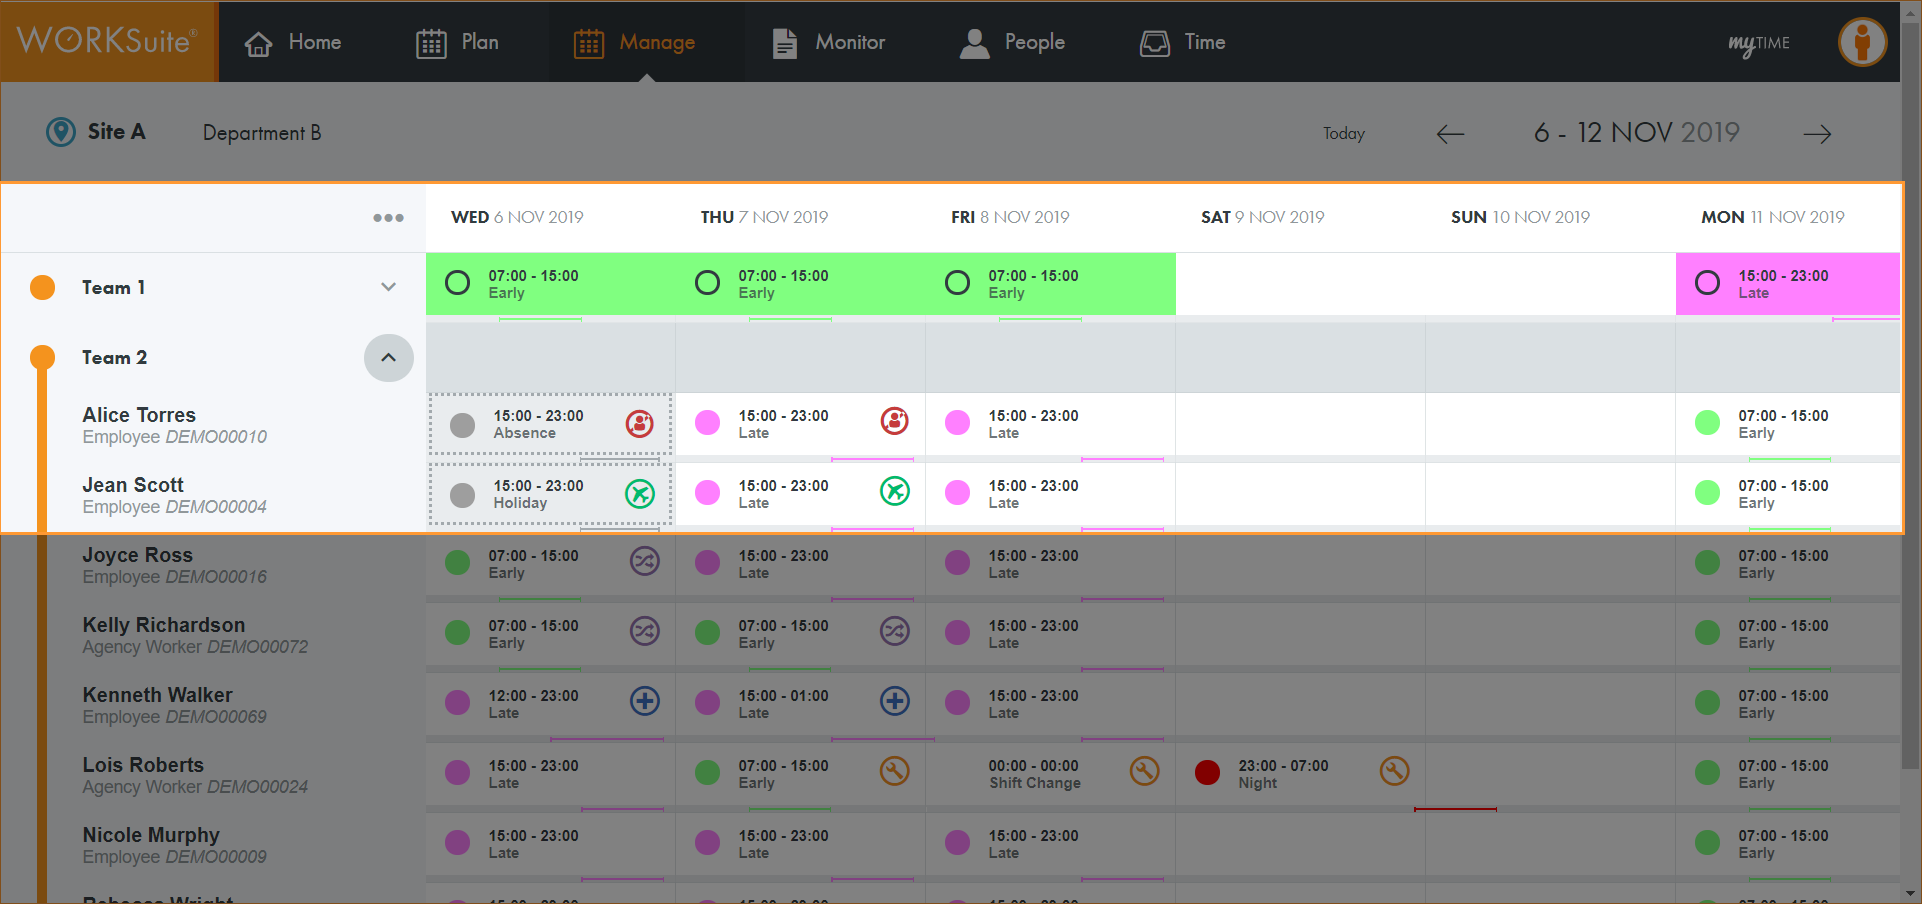Click the shift swap icon on Joyce Ross' Wednesday shift
Image resolution: width=1922 pixels, height=904 pixels.
click(x=644, y=562)
